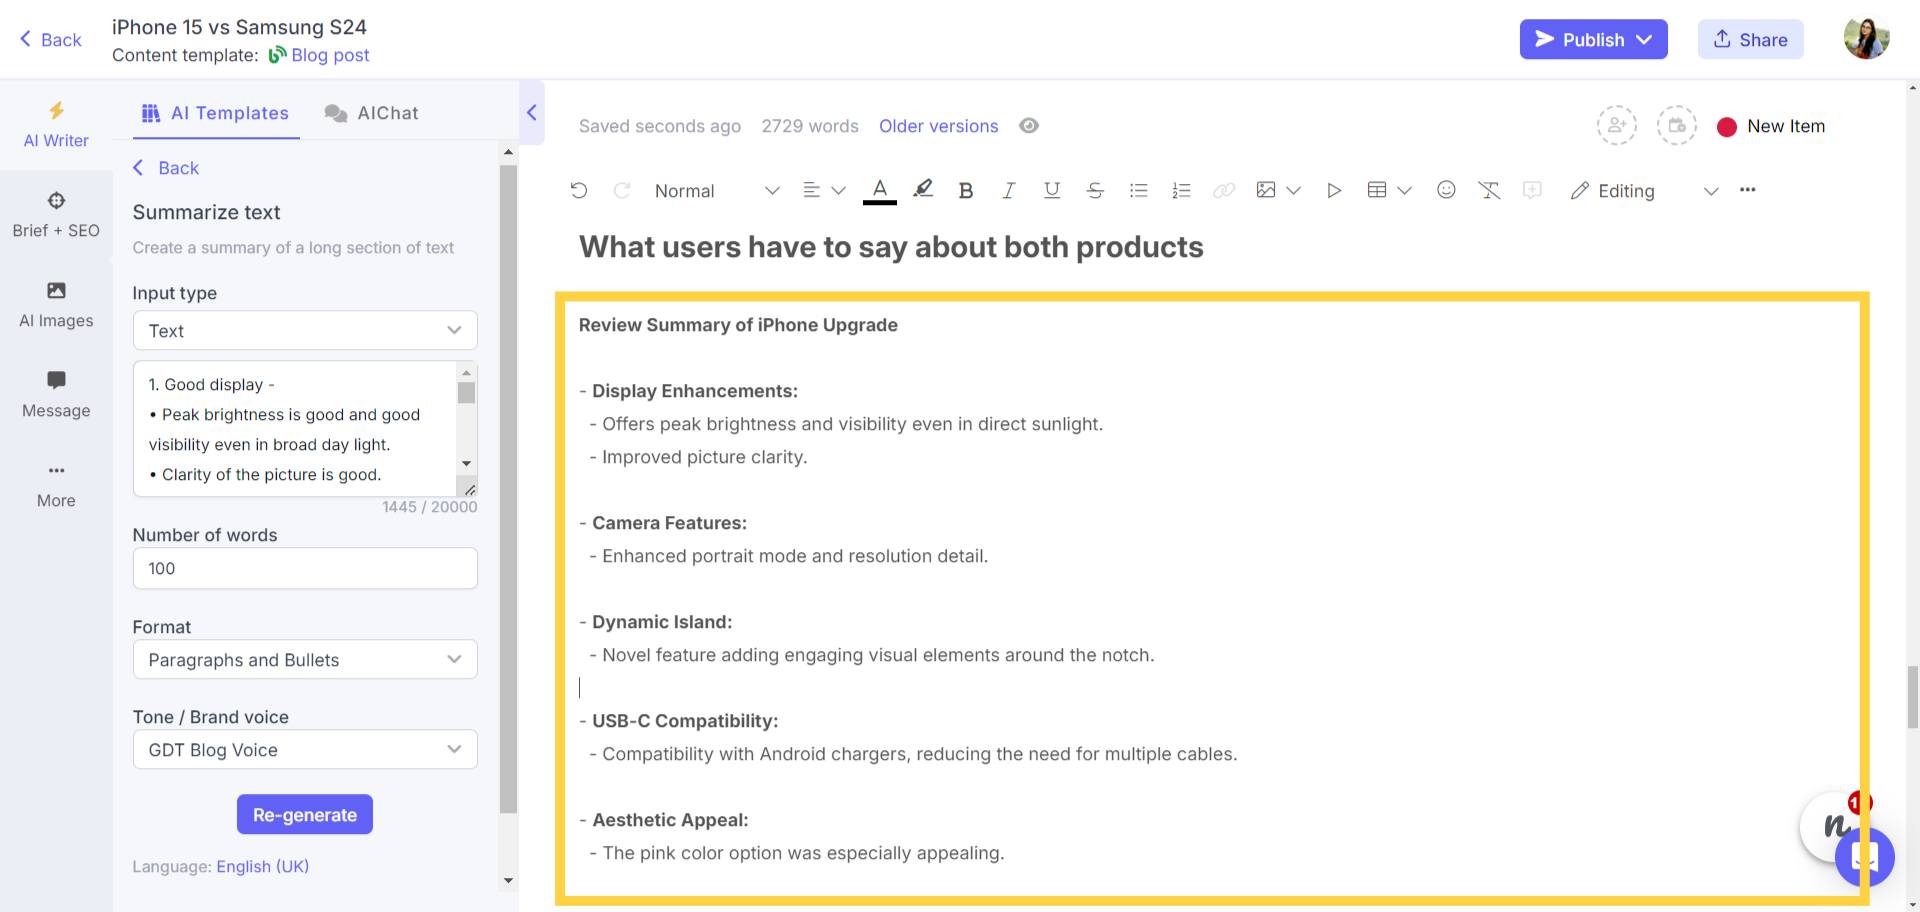Open the GDT Blog Voice tone dropdown
This screenshot has height=912, width=1920.
click(305, 750)
